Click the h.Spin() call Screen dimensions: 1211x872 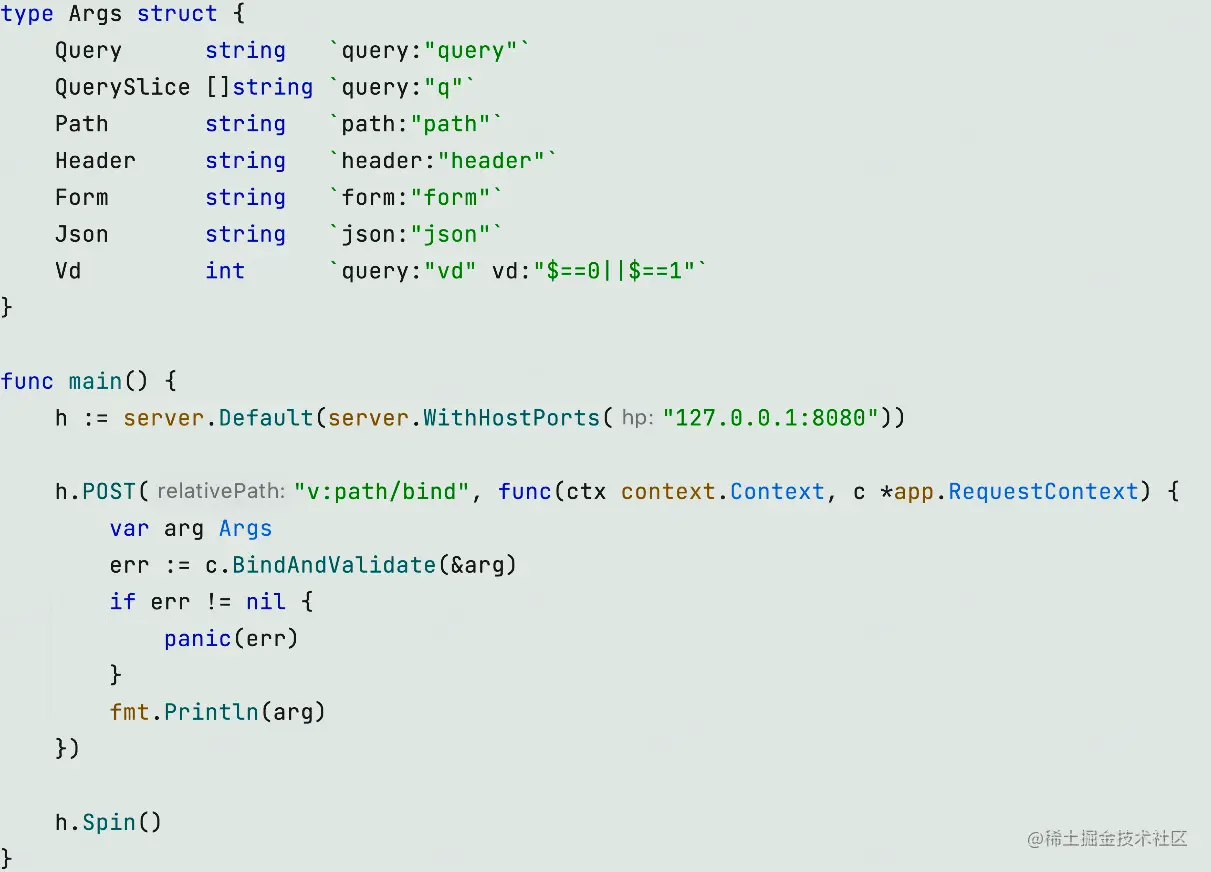pyautogui.click(x=109, y=822)
